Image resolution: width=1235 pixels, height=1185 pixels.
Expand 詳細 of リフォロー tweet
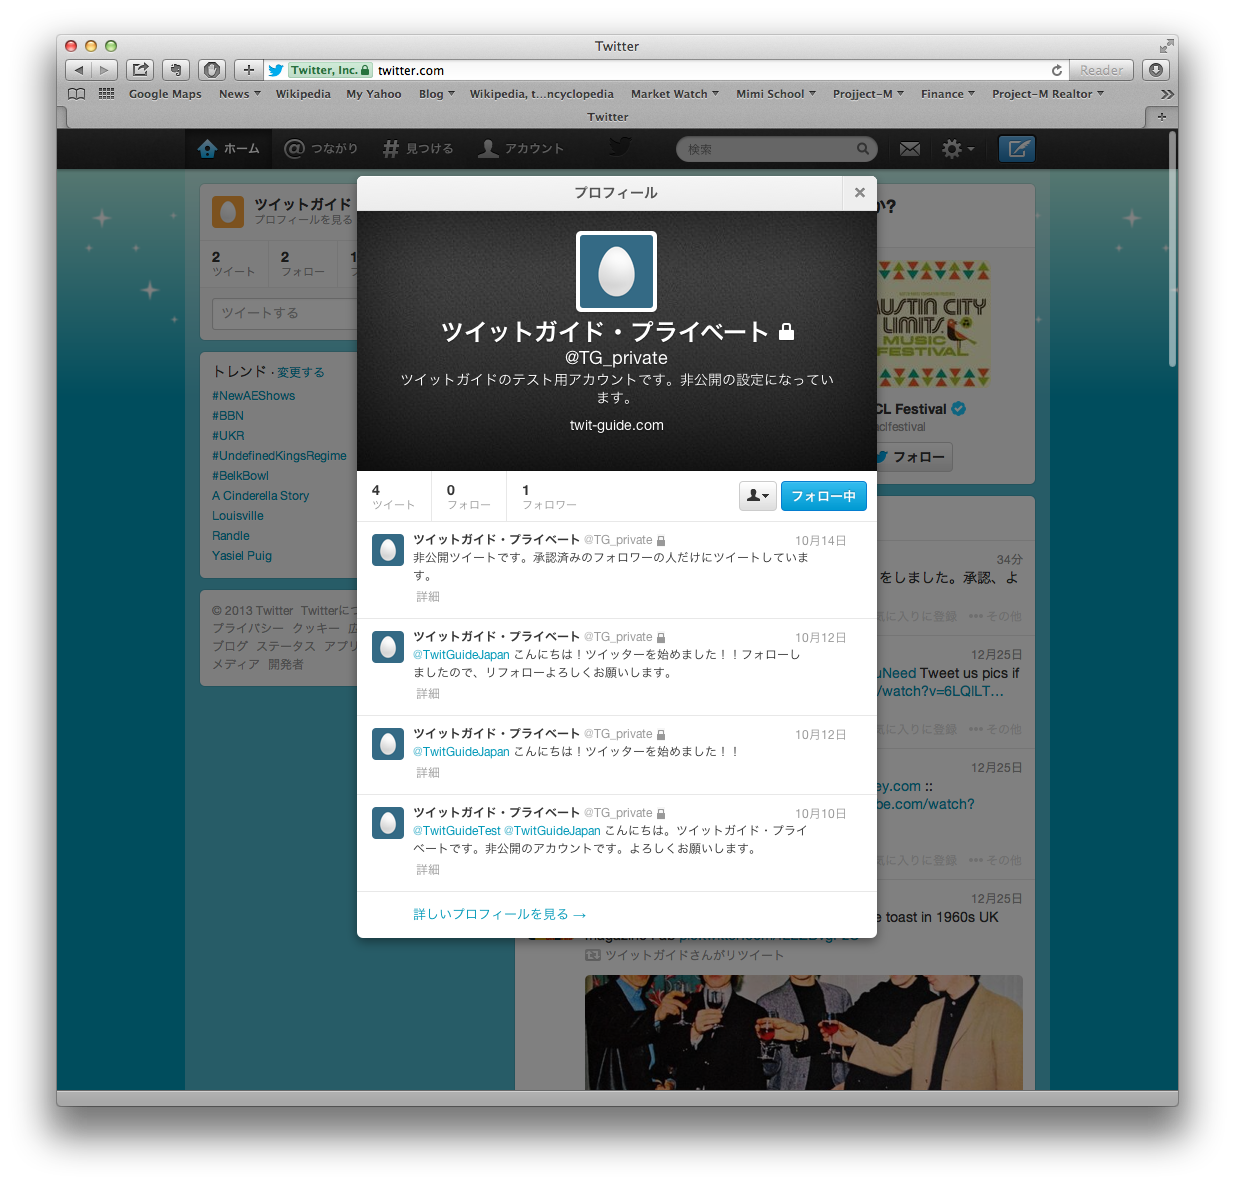(x=428, y=694)
